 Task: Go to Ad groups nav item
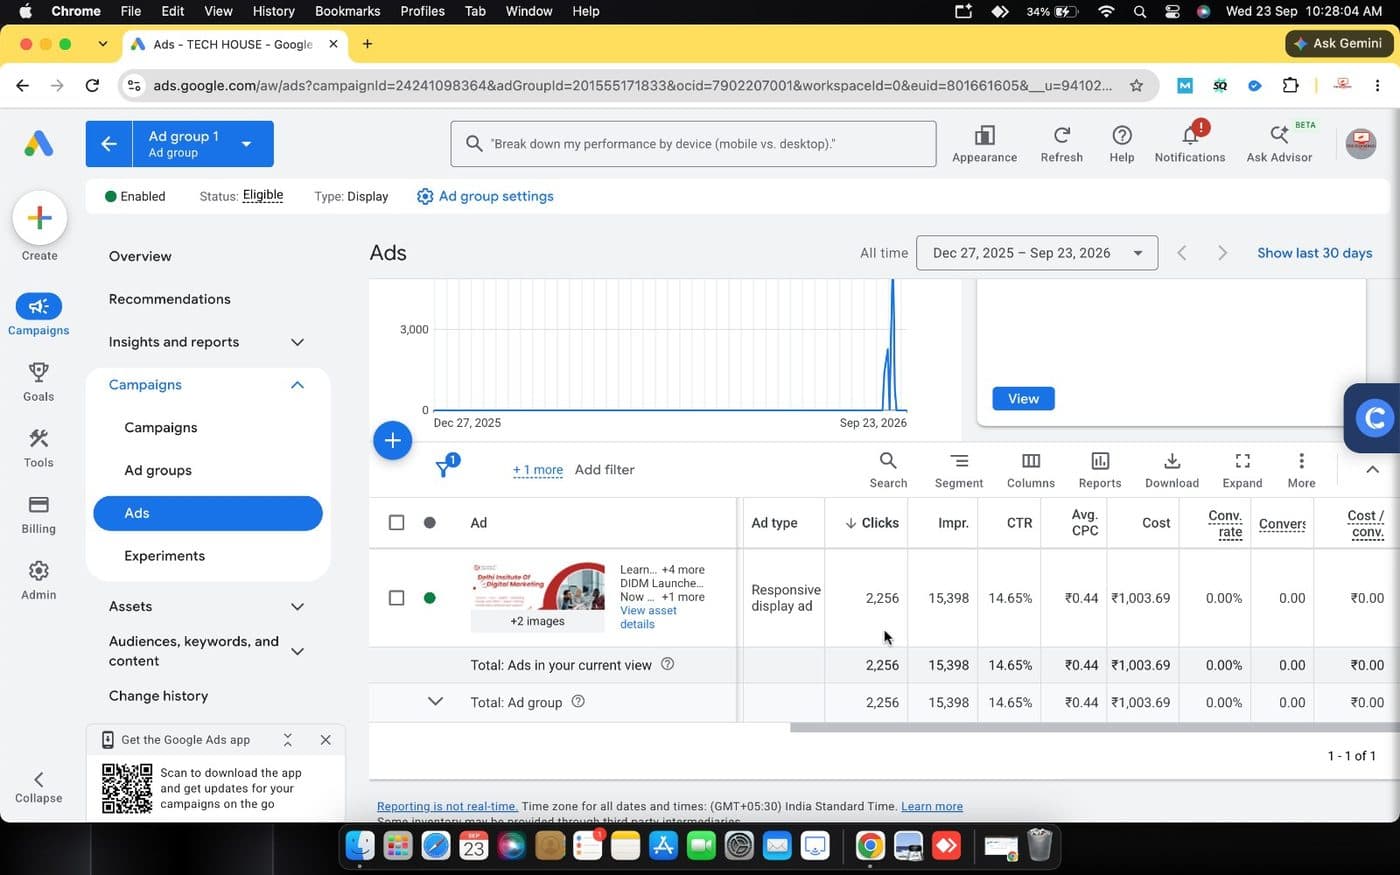pos(158,470)
